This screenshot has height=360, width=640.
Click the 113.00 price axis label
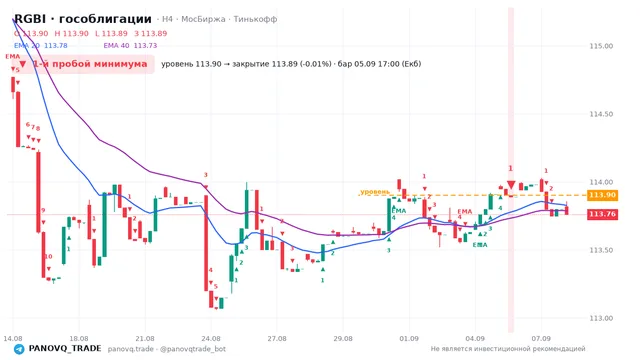[601, 318]
